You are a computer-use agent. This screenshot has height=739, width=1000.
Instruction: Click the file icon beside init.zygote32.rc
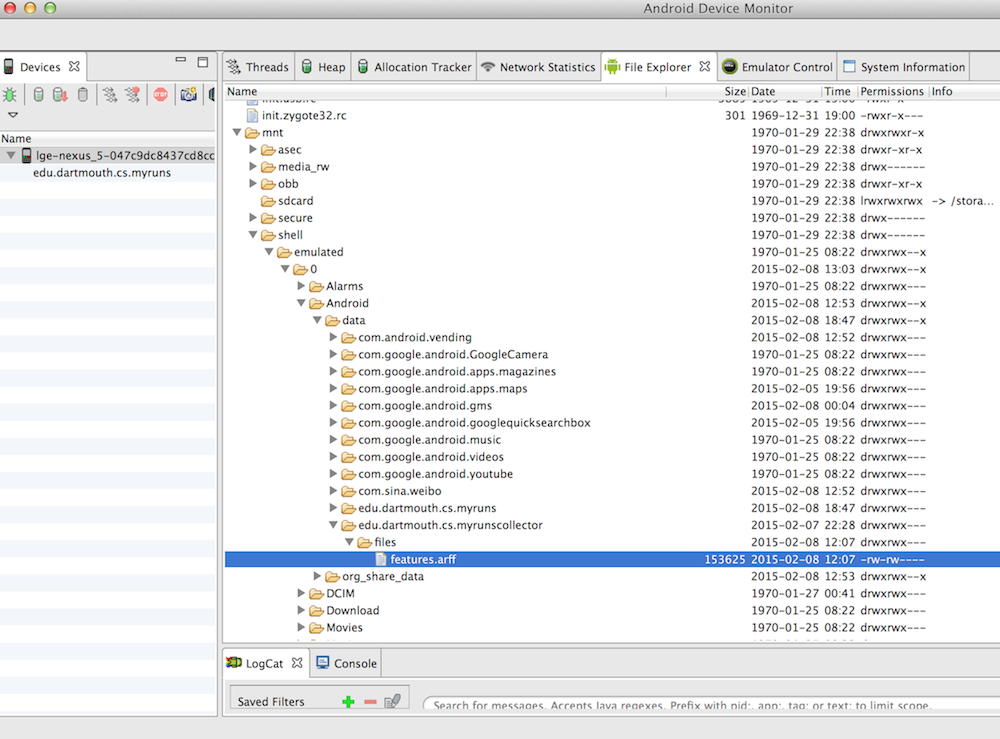point(253,115)
